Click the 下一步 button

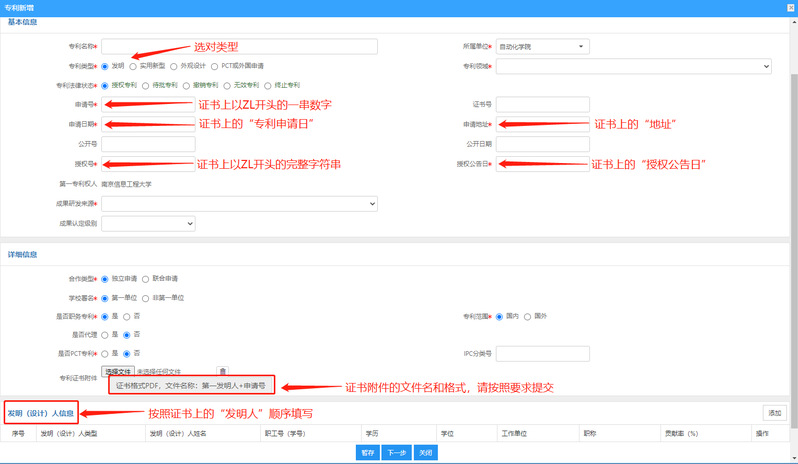click(396, 452)
